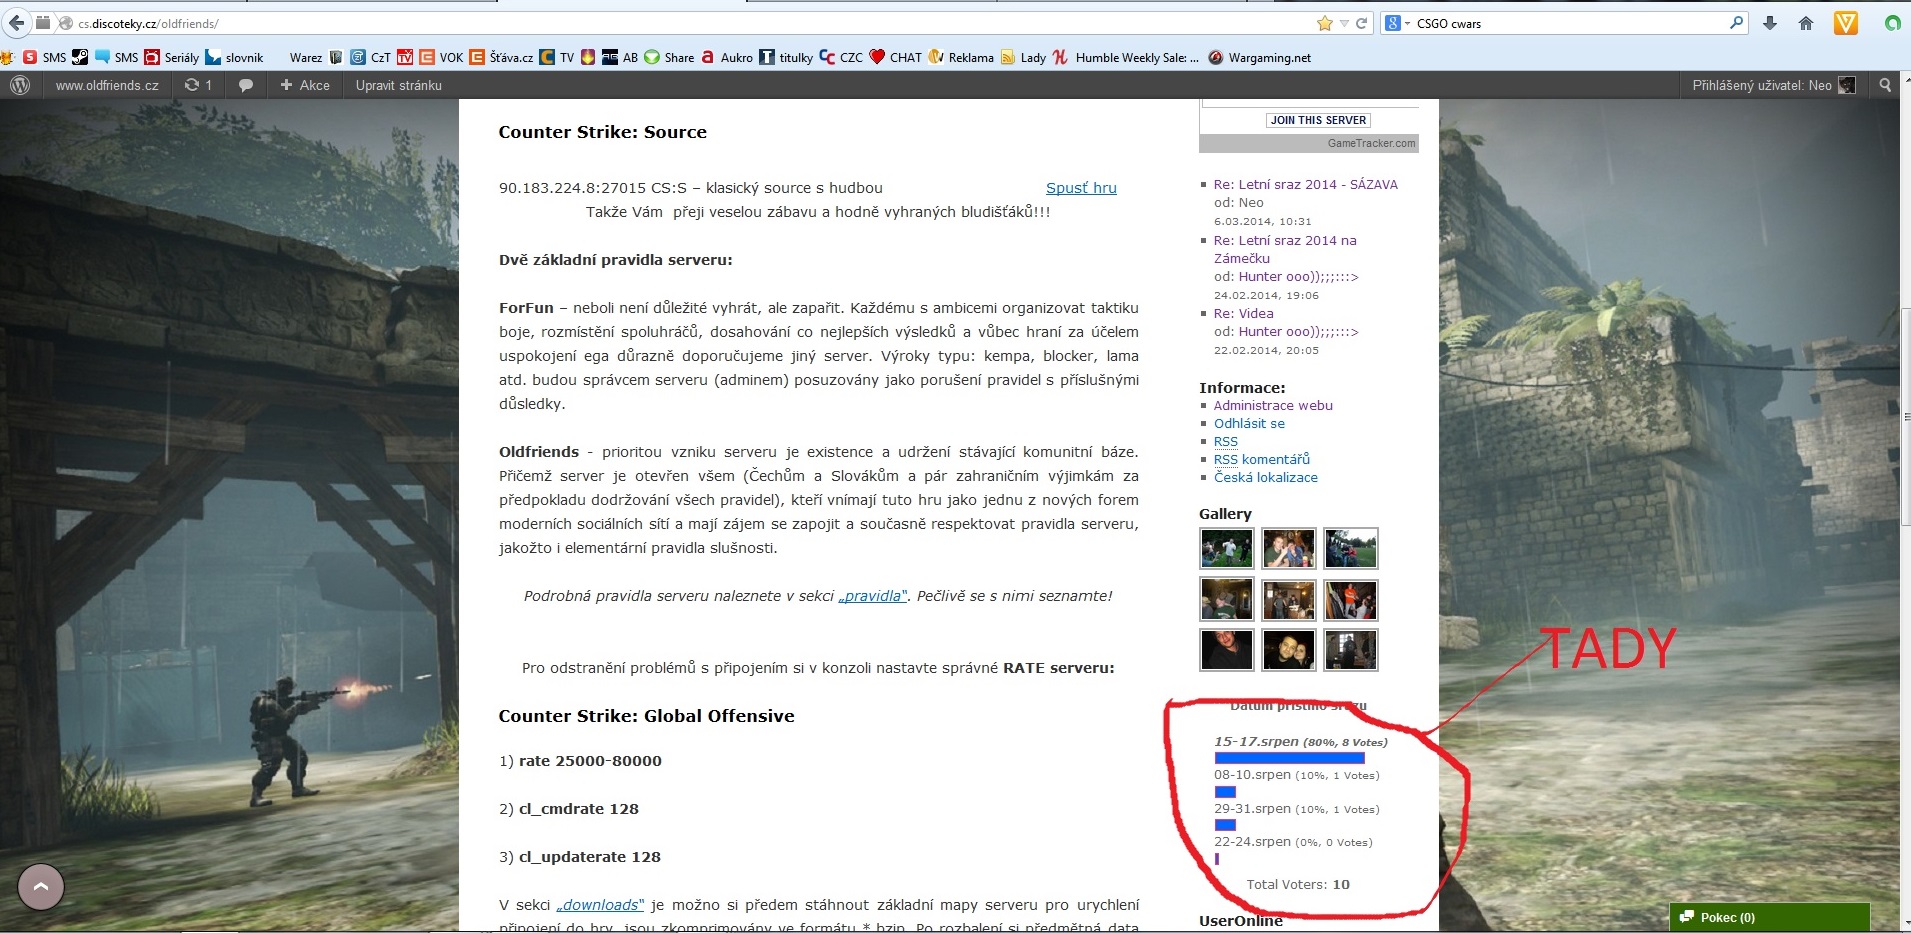Viewport: 1911px width, 933px height.
Task: Open the Šťáva.cz bookmark
Action: tap(501, 57)
